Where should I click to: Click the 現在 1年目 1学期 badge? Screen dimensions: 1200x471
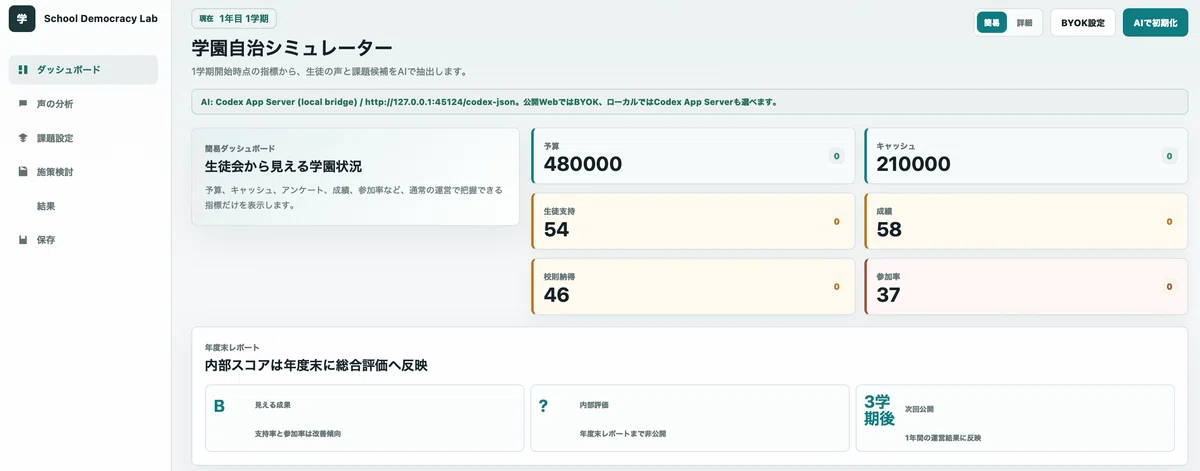(234, 18)
